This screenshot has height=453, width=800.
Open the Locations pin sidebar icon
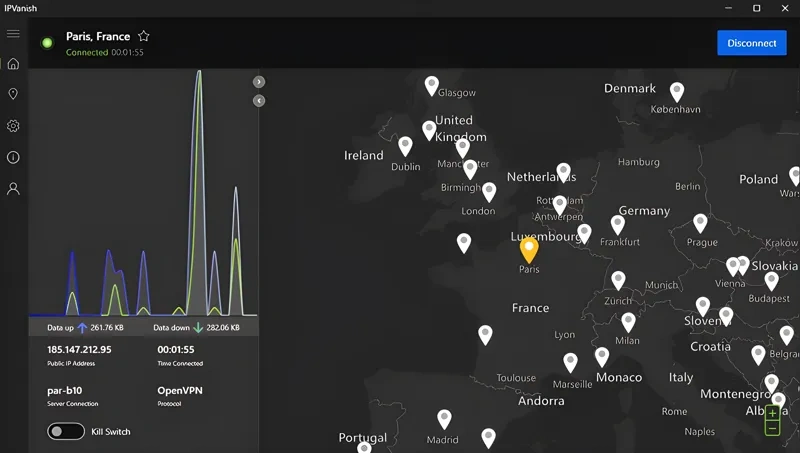coord(13,94)
